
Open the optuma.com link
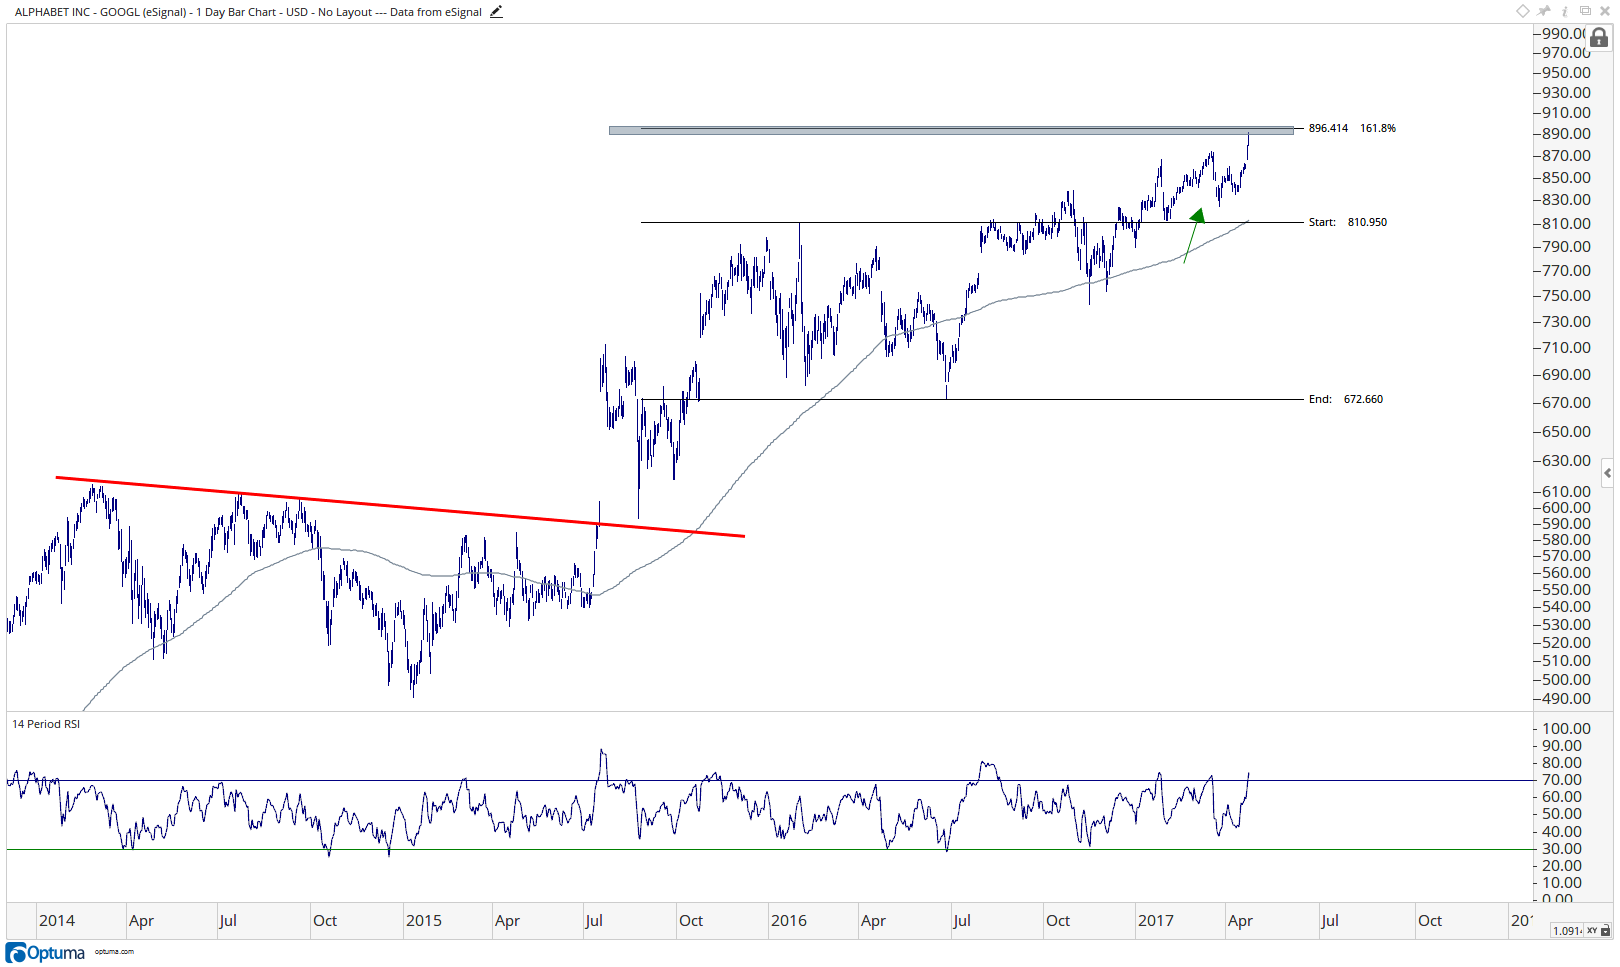click(x=114, y=952)
